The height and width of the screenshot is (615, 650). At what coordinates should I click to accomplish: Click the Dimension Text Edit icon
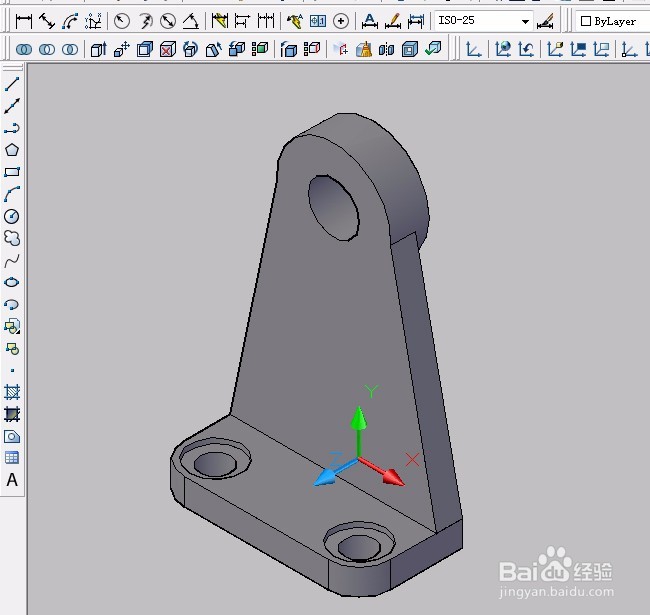[x=393, y=21]
